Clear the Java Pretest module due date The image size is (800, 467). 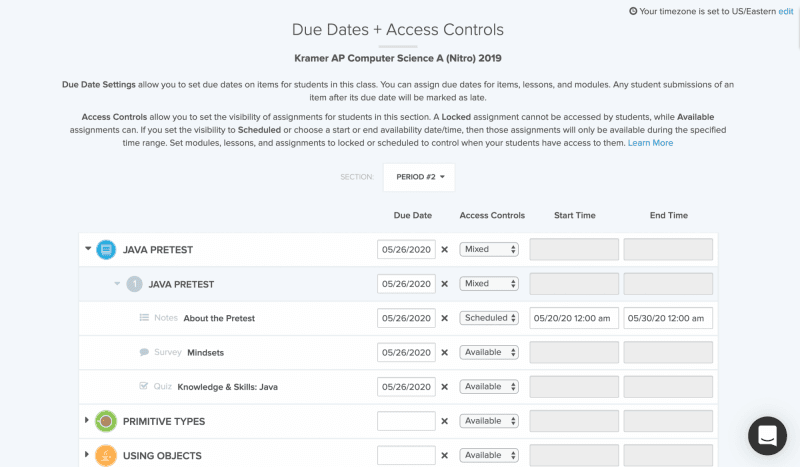click(x=445, y=250)
